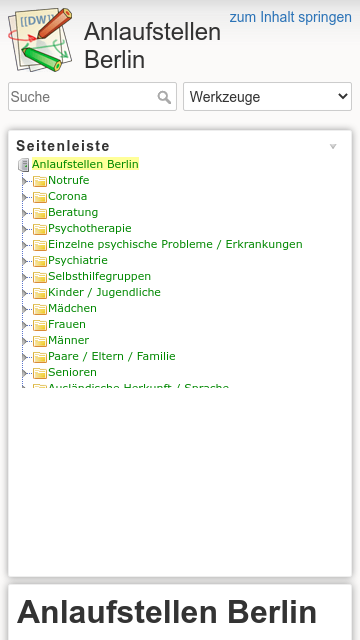Viewport: 360px width, 640px height.
Task: Click the root server icon beside Anlaufstellen Berlin
Action: pyautogui.click(x=24, y=164)
